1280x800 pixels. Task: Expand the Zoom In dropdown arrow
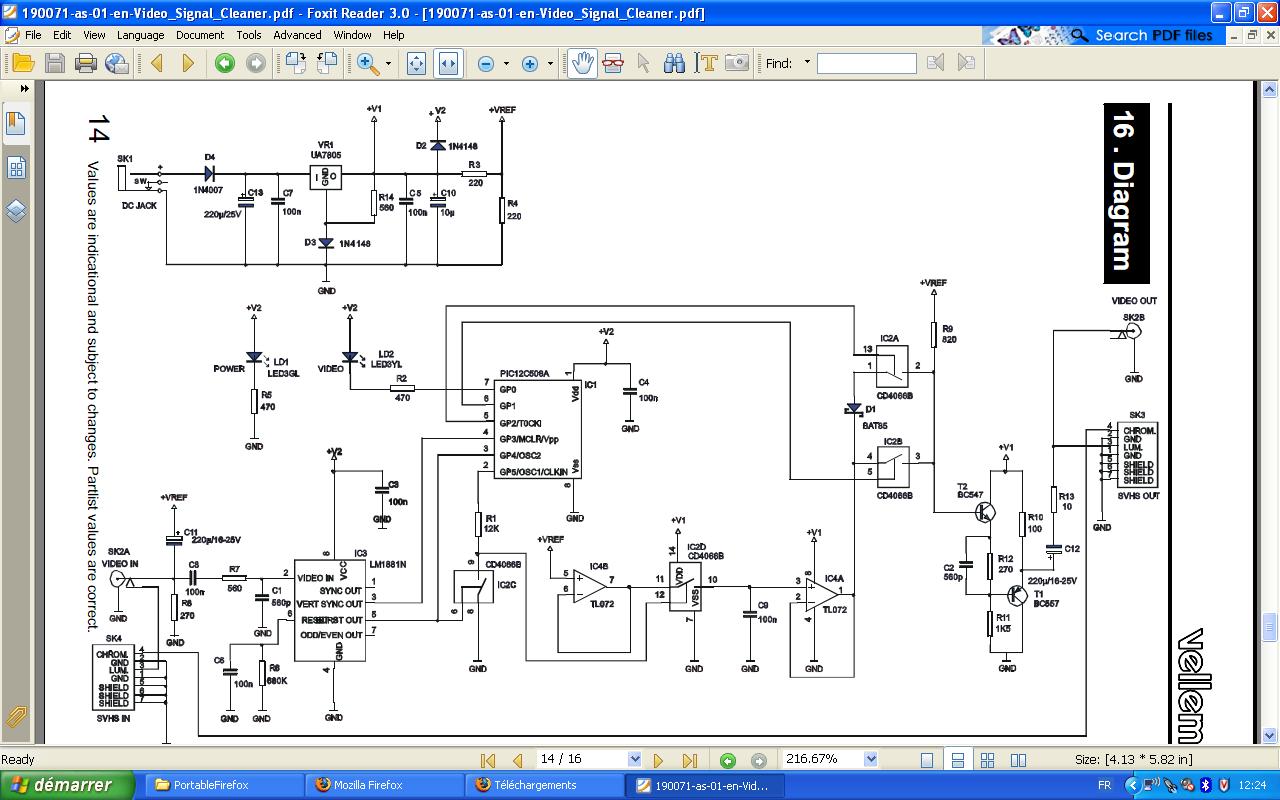(550, 63)
